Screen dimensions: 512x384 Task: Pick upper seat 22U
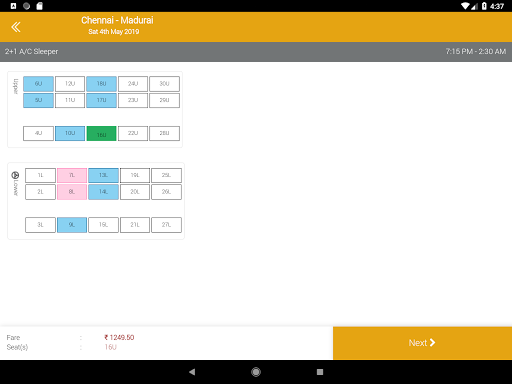[133, 133]
